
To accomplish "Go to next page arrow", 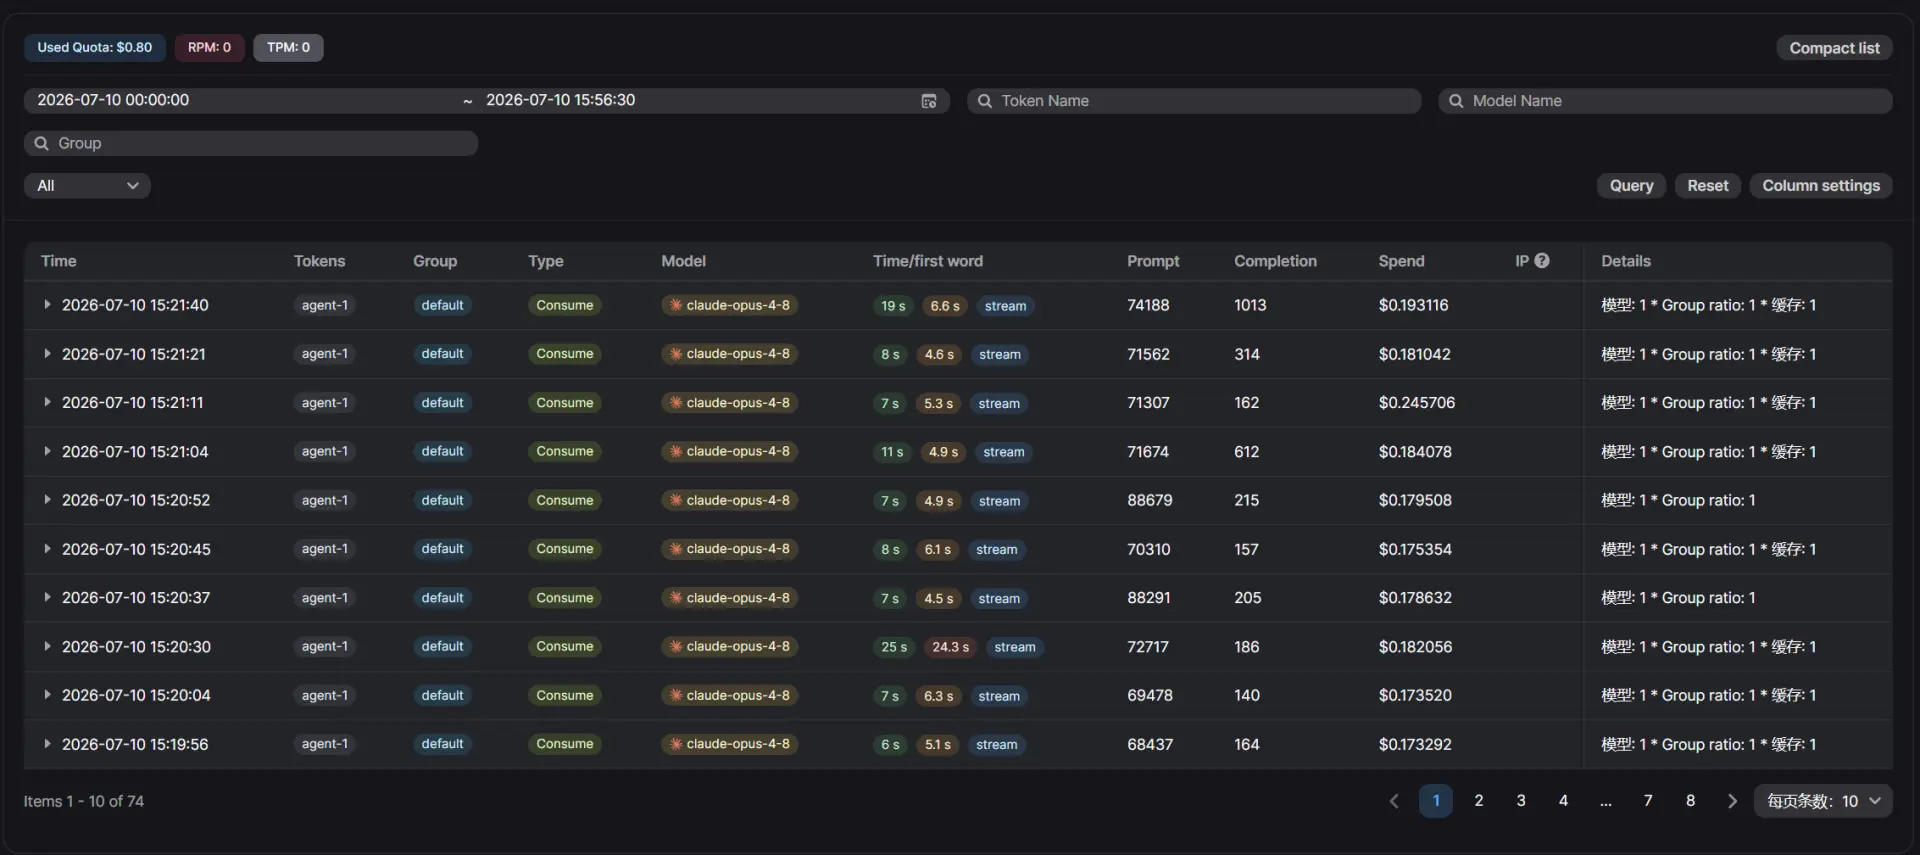I will [x=1732, y=801].
